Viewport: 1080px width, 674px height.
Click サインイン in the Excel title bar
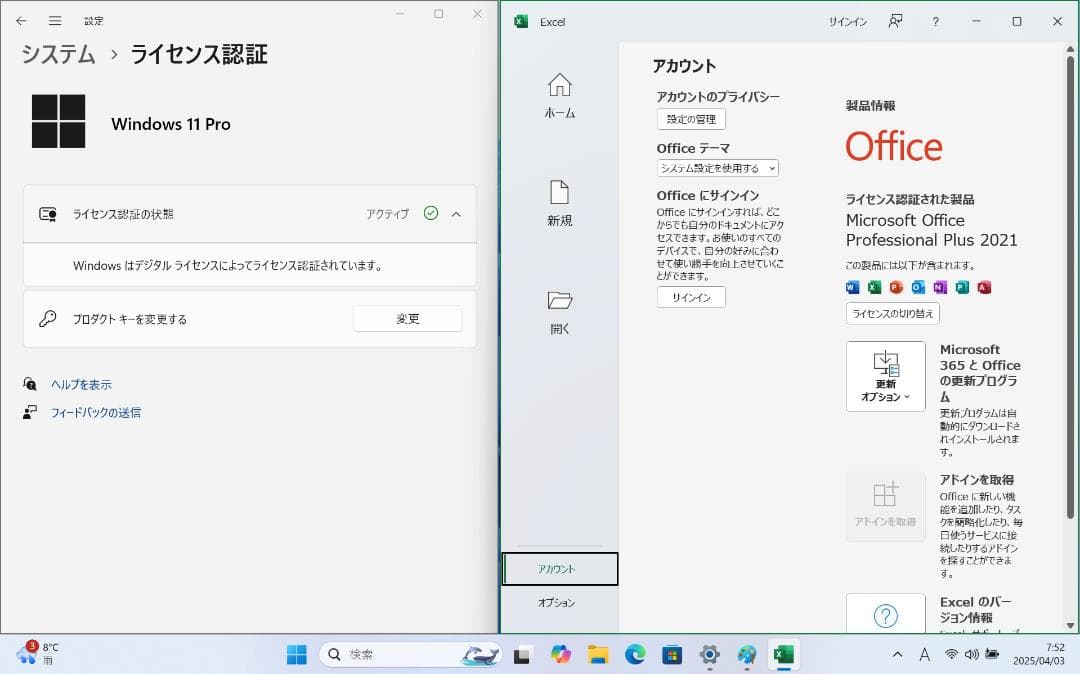pos(848,22)
